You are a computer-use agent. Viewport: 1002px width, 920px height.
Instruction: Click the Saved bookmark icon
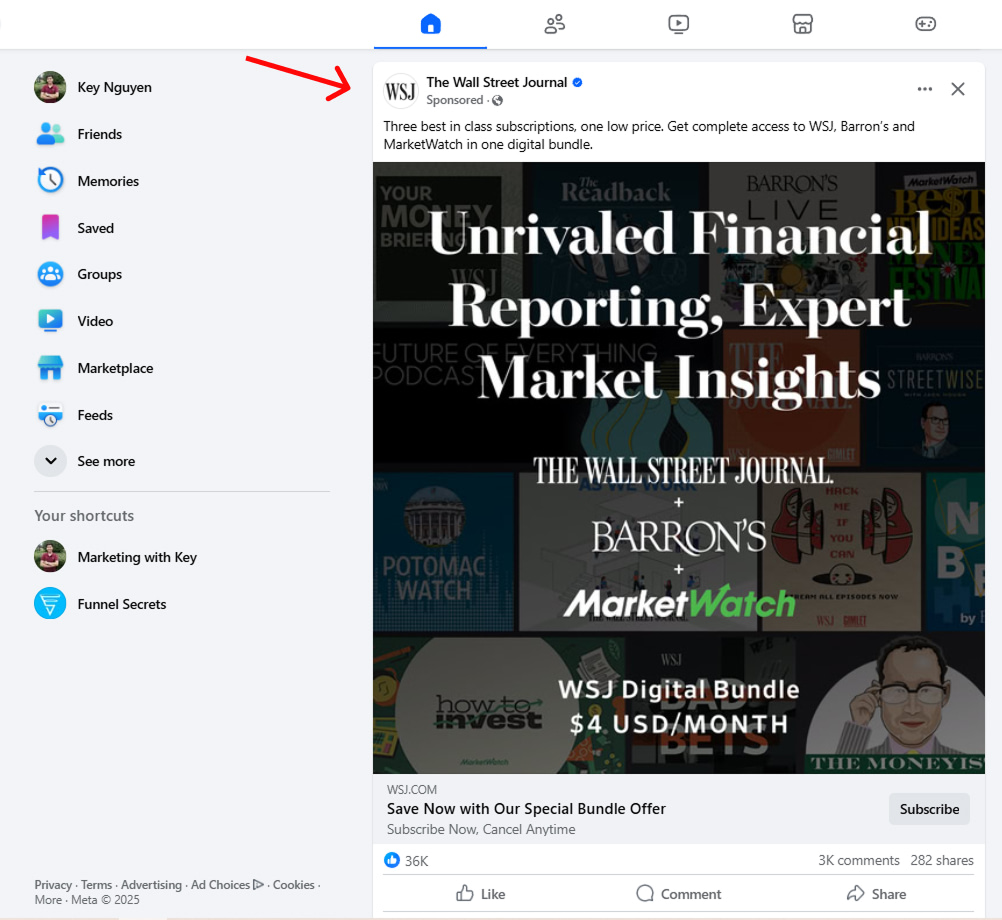(x=50, y=227)
